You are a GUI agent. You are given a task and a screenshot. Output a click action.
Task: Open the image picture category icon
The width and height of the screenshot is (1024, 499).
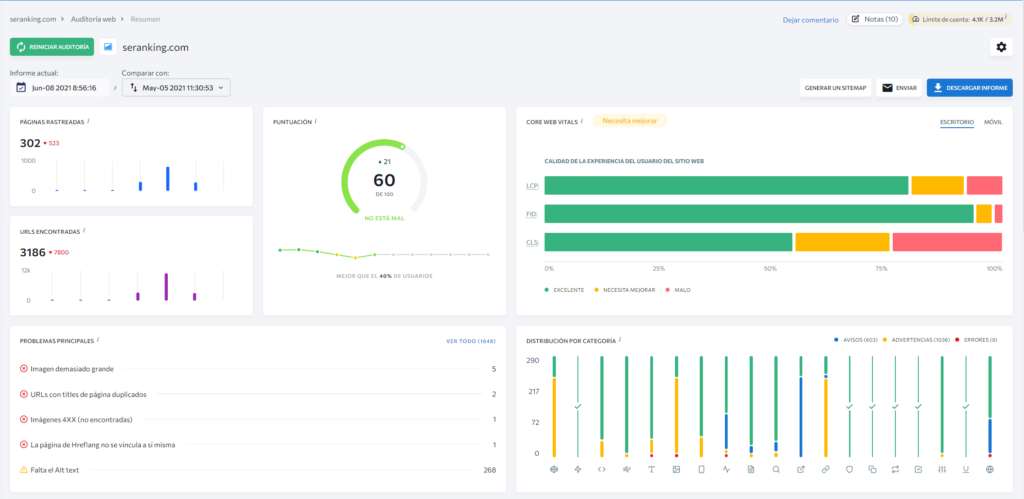[677, 469]
